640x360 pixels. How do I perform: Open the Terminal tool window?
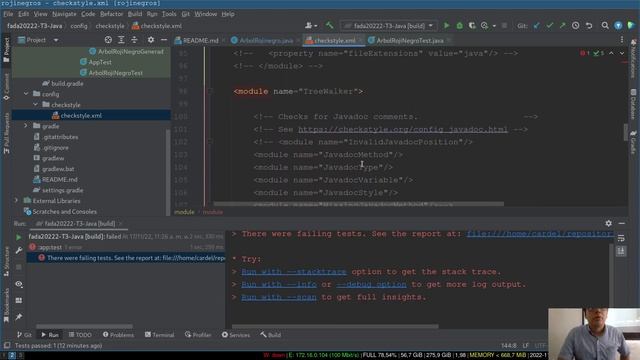159,335
